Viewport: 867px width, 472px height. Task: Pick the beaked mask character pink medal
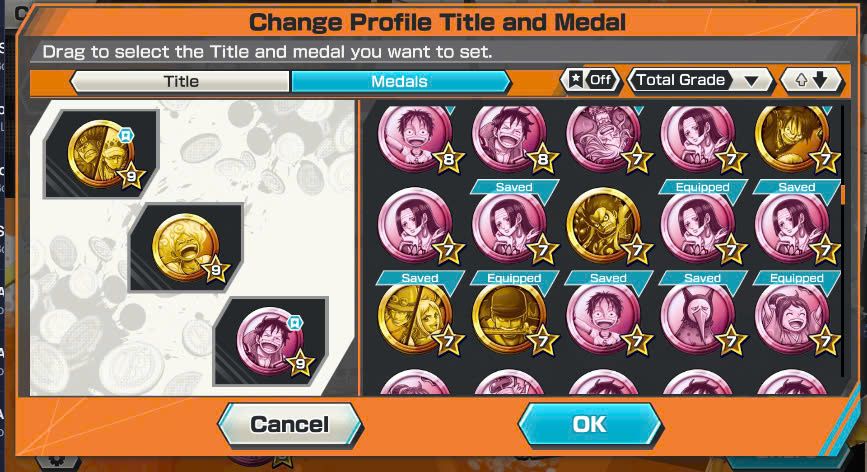pos(698,318)
